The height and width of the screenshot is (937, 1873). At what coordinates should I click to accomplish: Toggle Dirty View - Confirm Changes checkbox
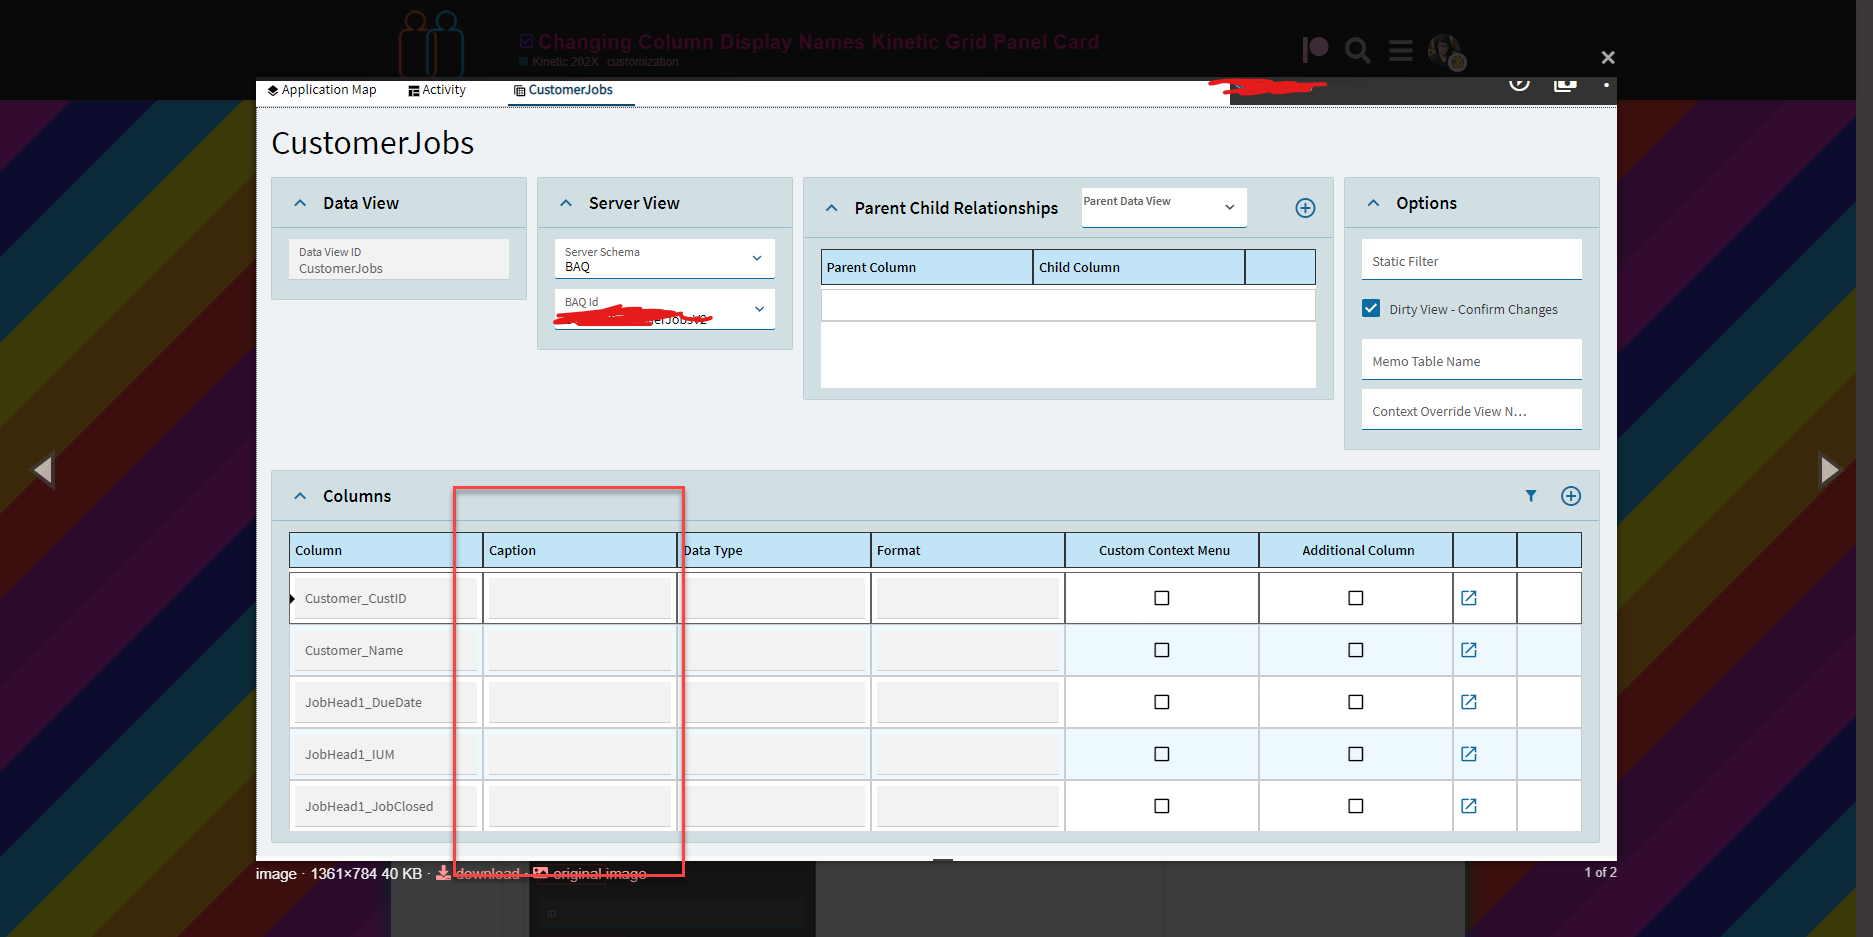click(1371, 309)
